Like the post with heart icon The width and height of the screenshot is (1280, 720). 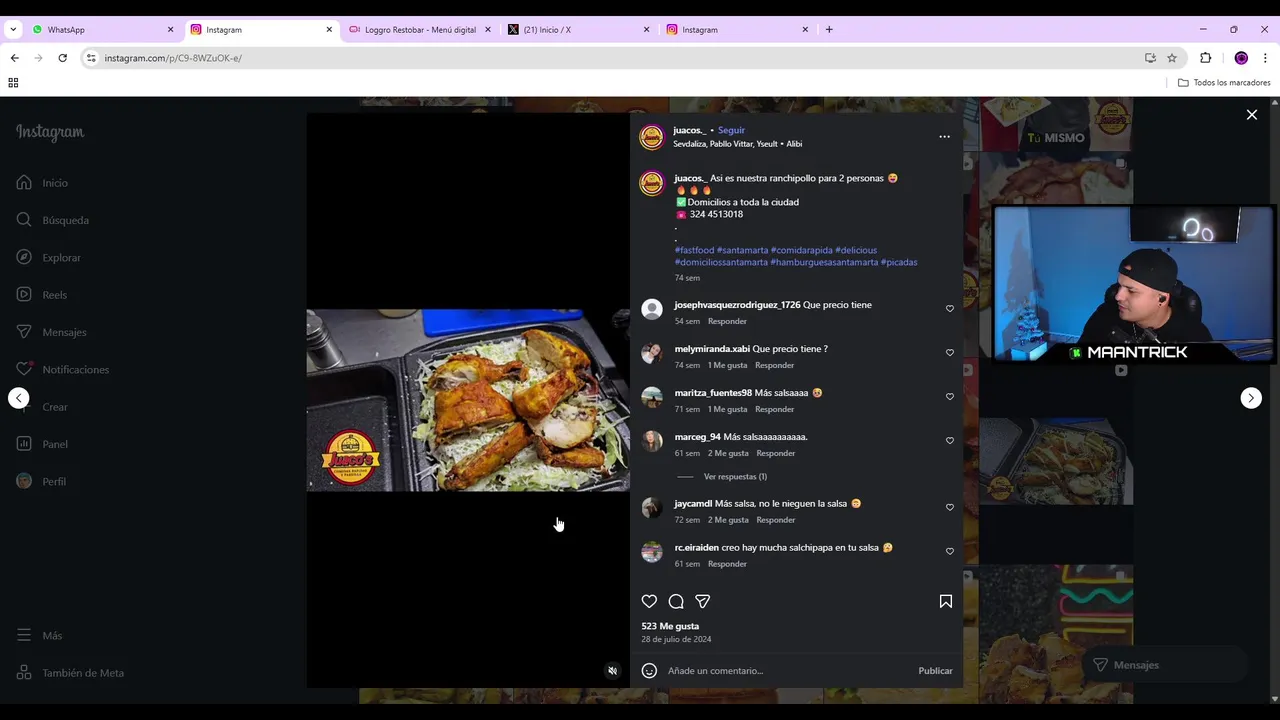pos(649,601)
